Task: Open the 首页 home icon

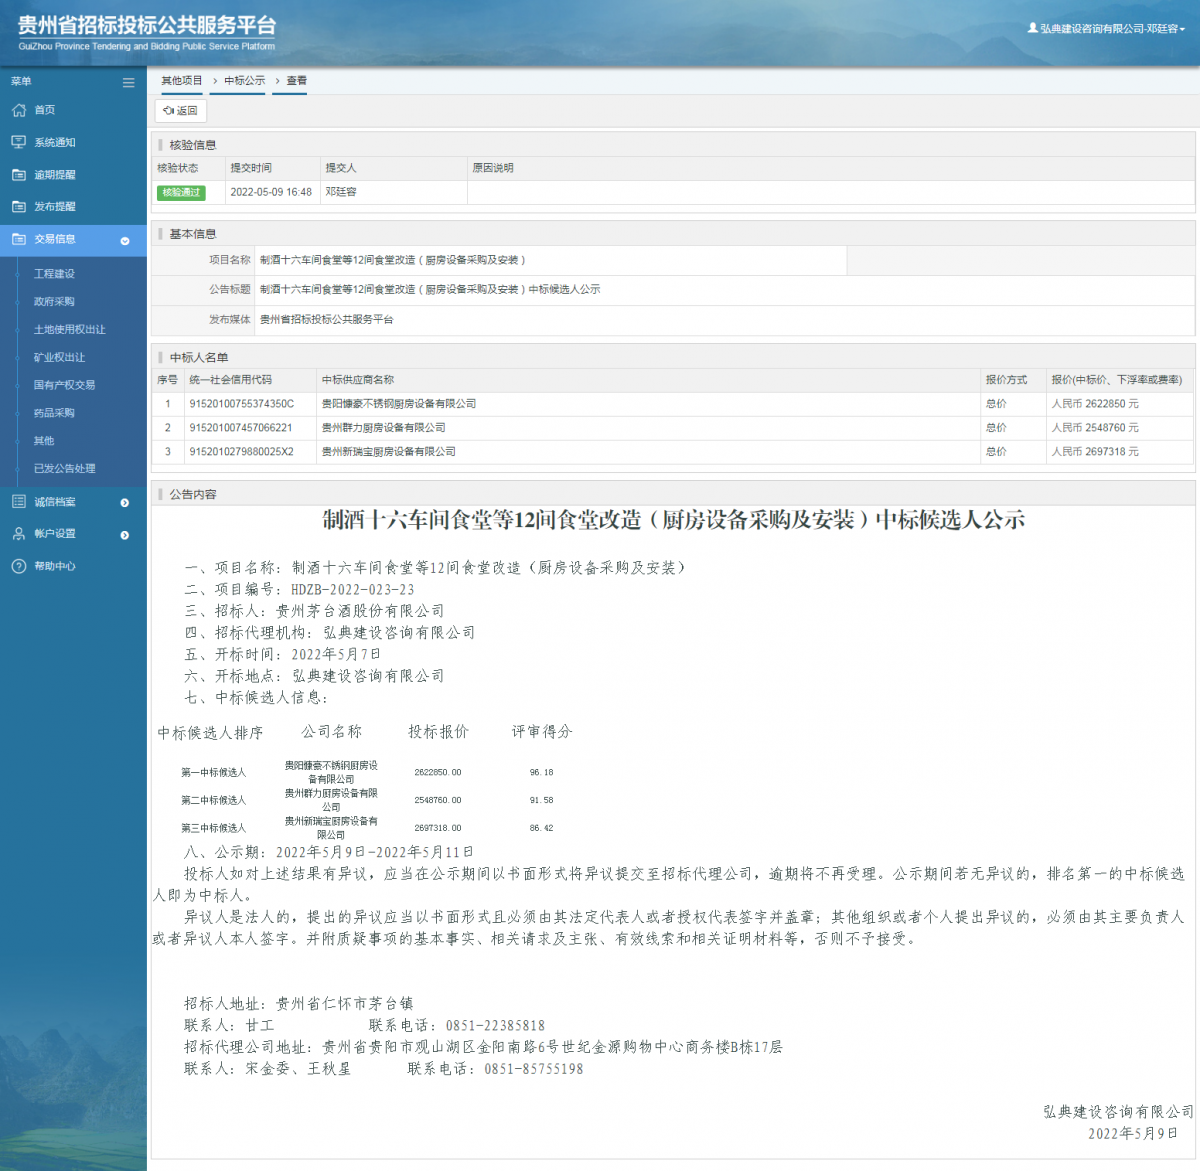Action: point(18,110)
